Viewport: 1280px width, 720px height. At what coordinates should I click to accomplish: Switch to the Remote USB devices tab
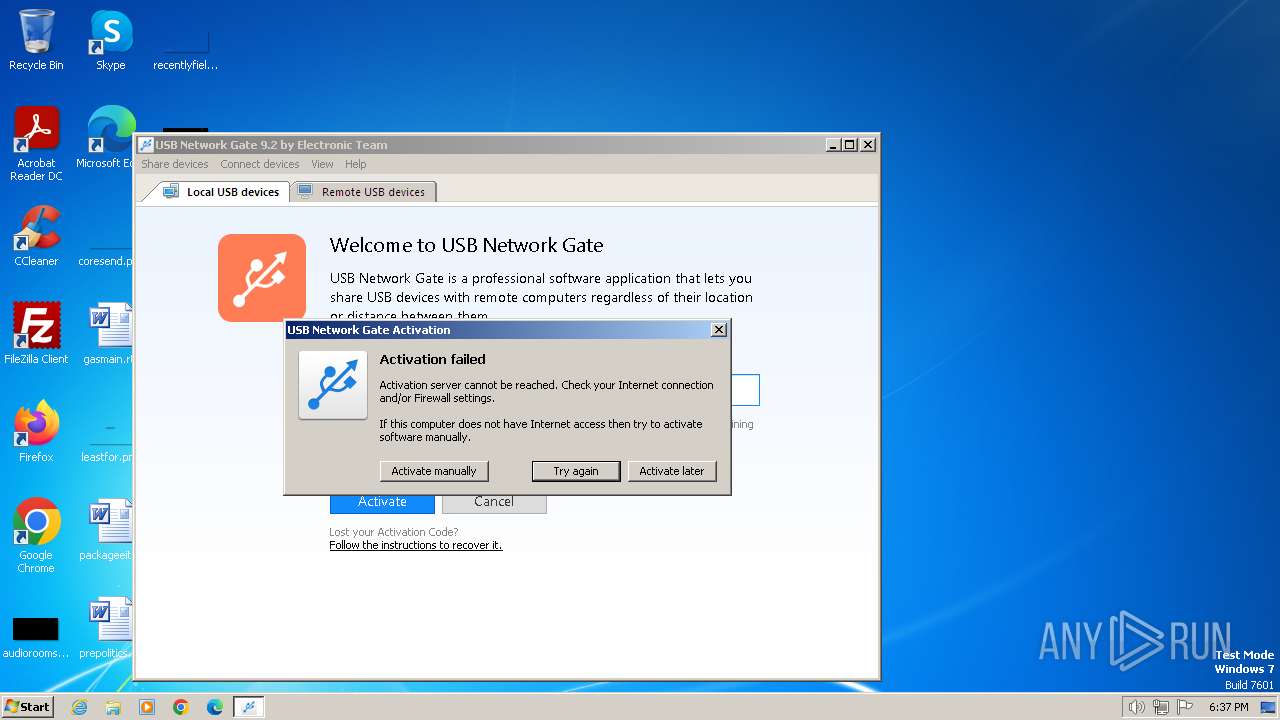click(362, 192)
